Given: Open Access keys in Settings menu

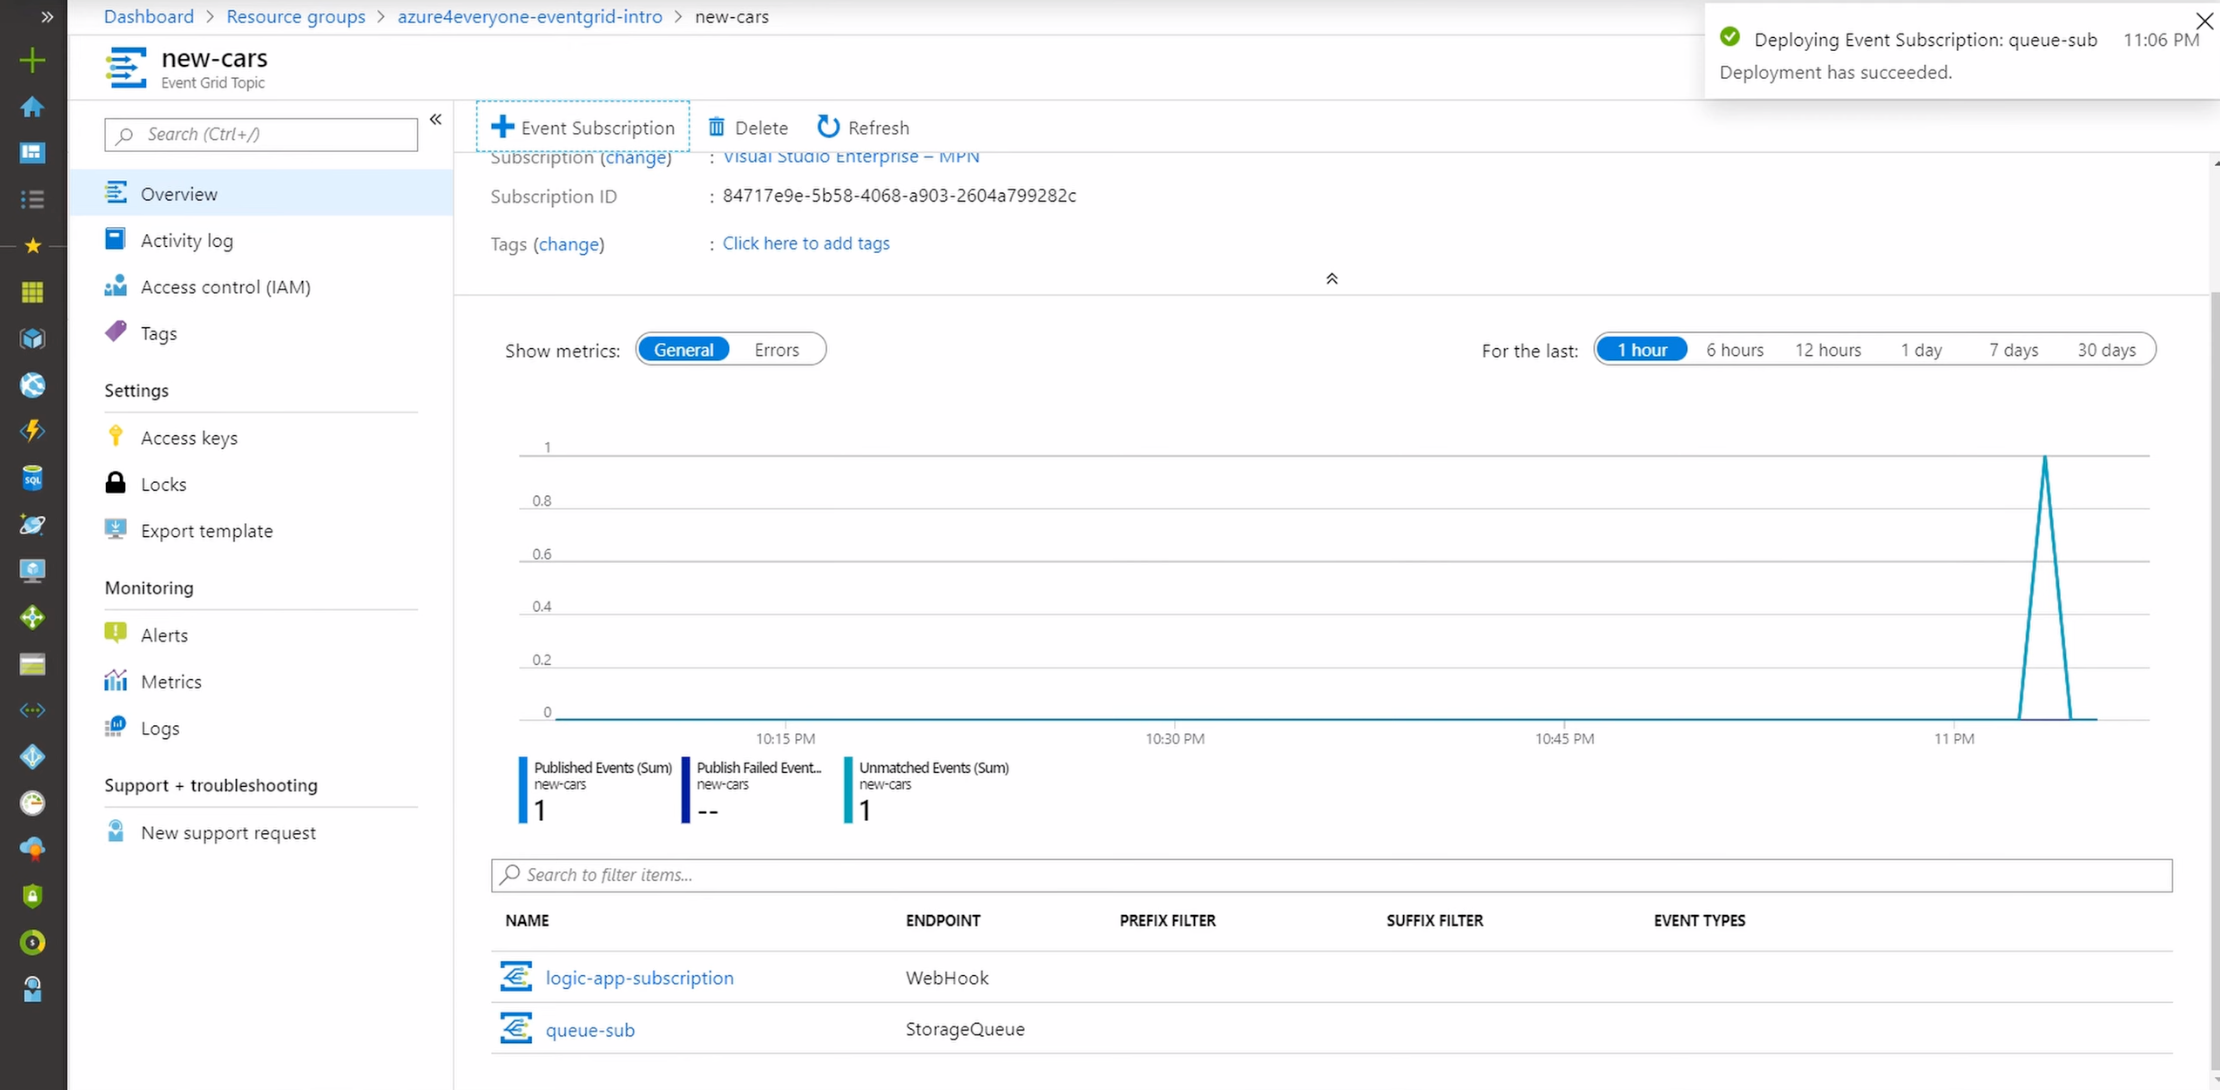Looking at the screenshot, I should point(189,438).
